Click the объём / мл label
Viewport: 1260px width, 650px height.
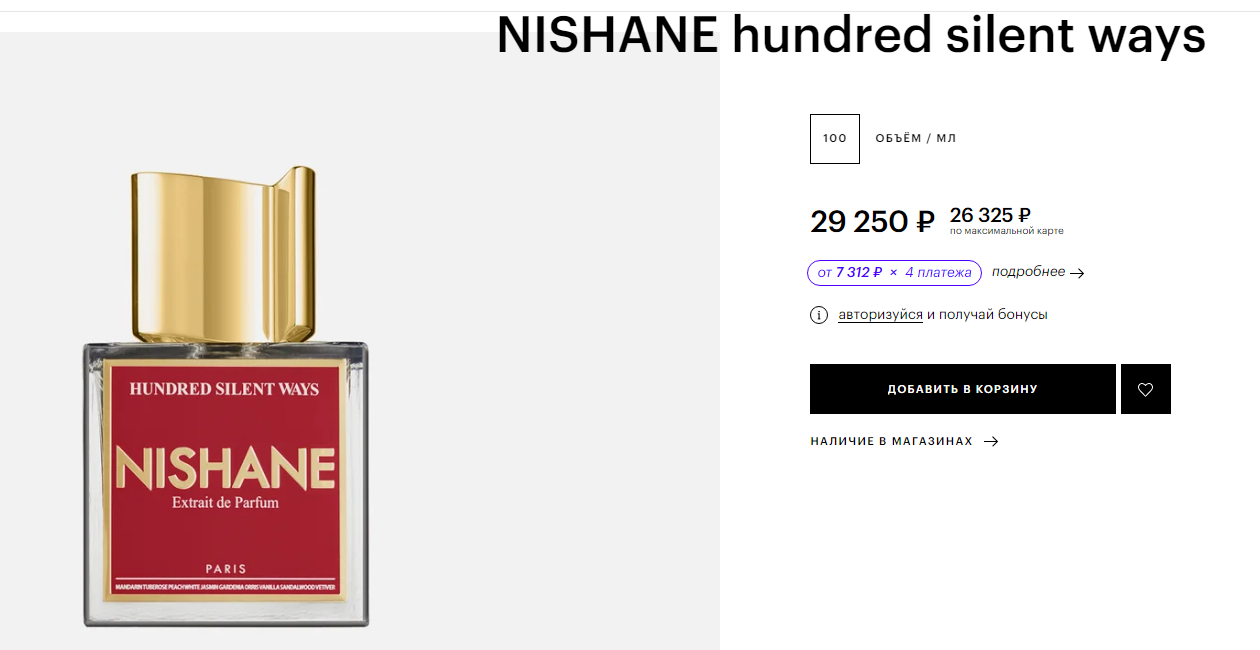915,139
